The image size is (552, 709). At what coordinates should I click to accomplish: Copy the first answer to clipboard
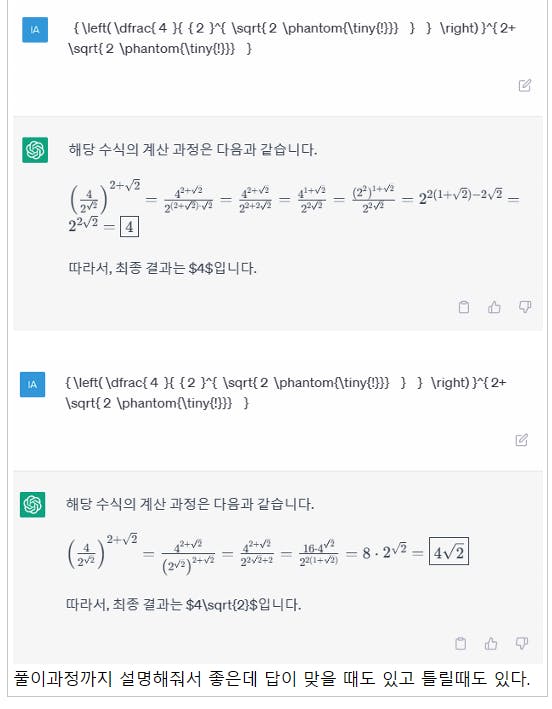pos(464,307)
